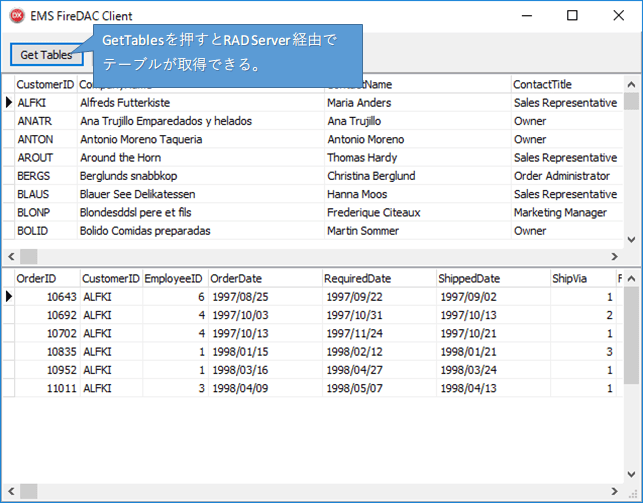Select the required date 1998/05/07 cell
The width and height of the screenshot is (643, 503).
[x=379, y=388]
